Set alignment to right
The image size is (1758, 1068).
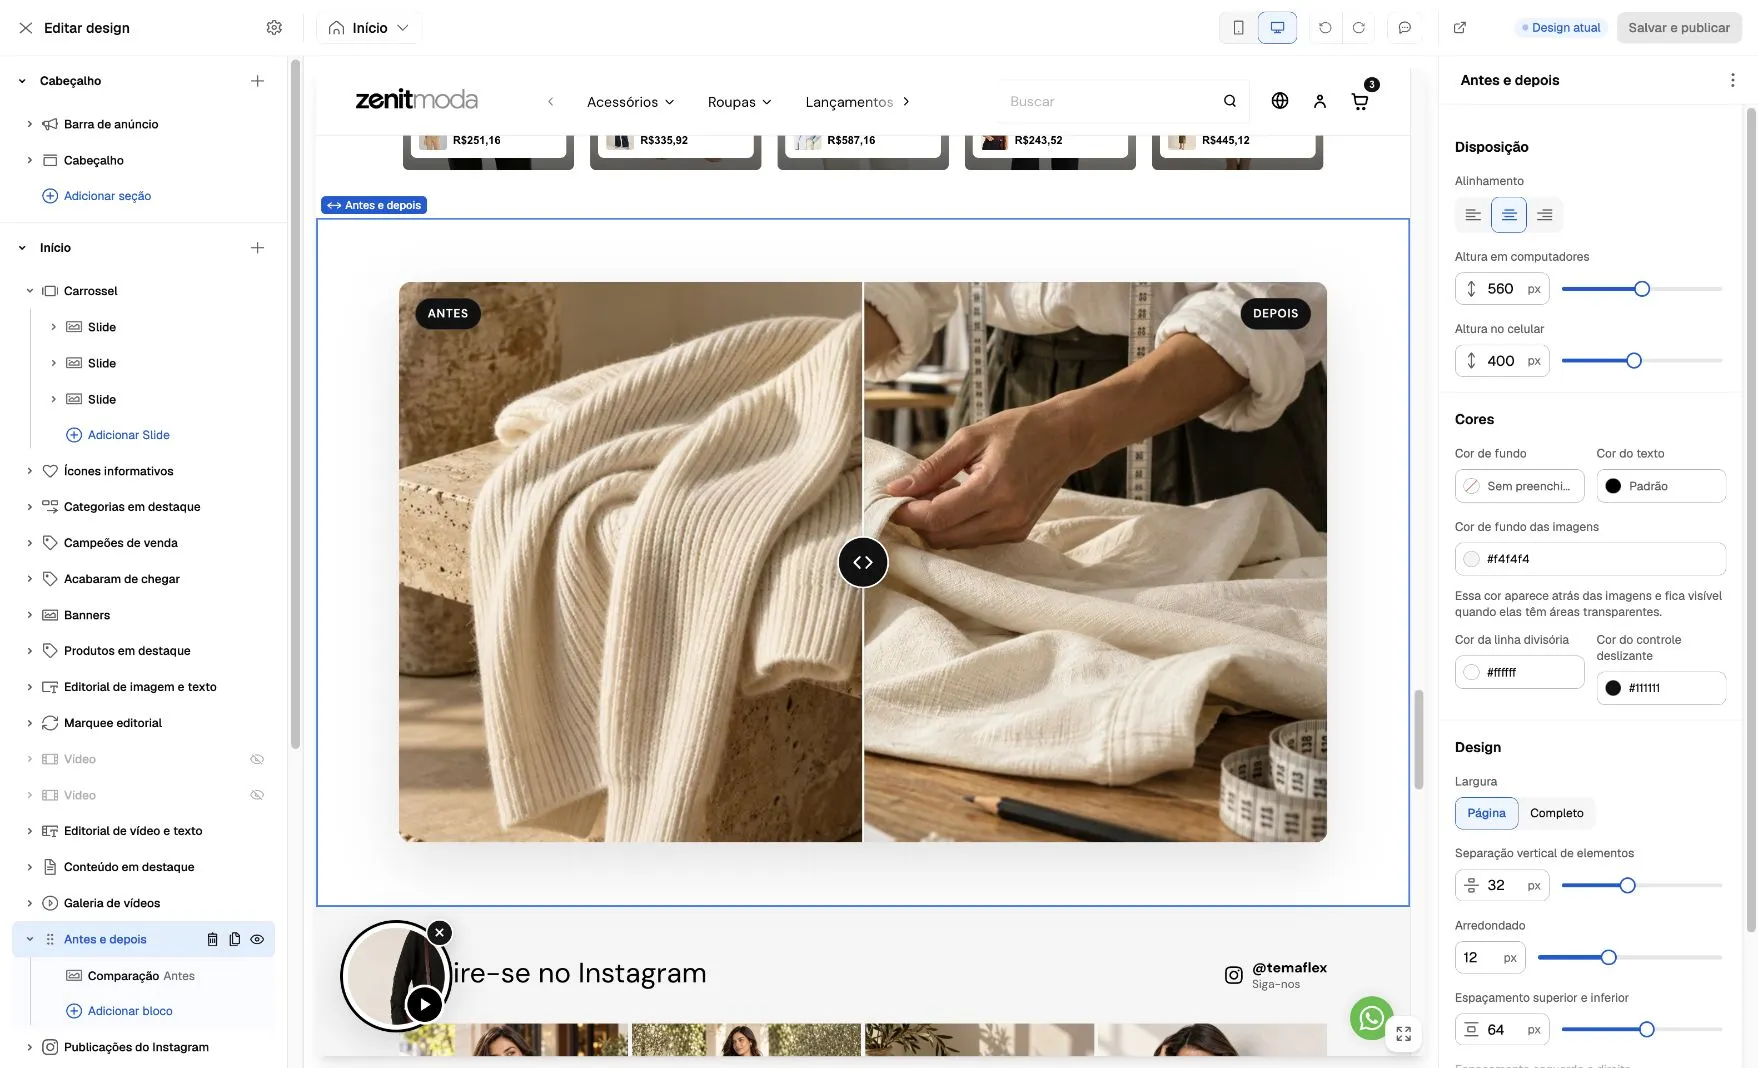pos(1545,215)
